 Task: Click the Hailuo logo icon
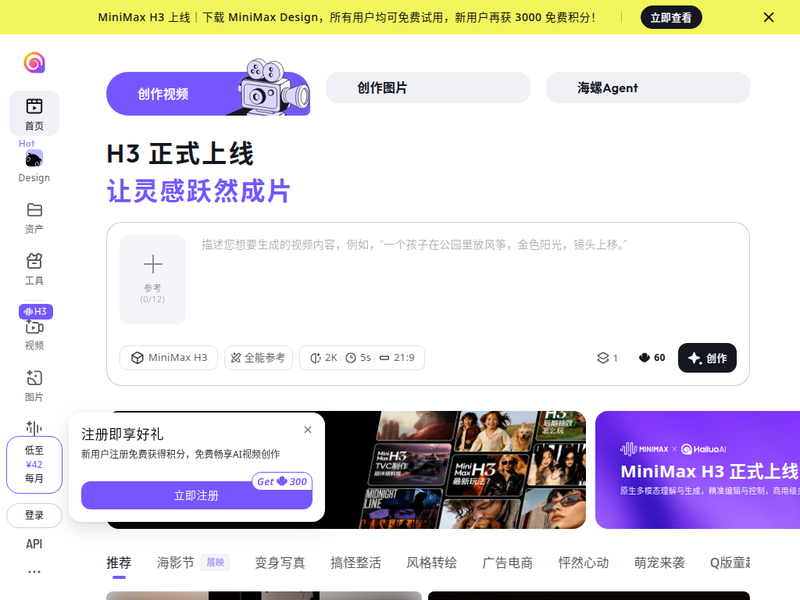pyautogui.click(x=34, y=63)
